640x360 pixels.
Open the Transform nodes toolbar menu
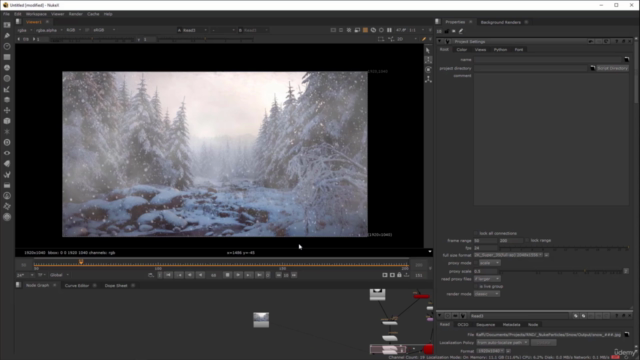[7, 110]
